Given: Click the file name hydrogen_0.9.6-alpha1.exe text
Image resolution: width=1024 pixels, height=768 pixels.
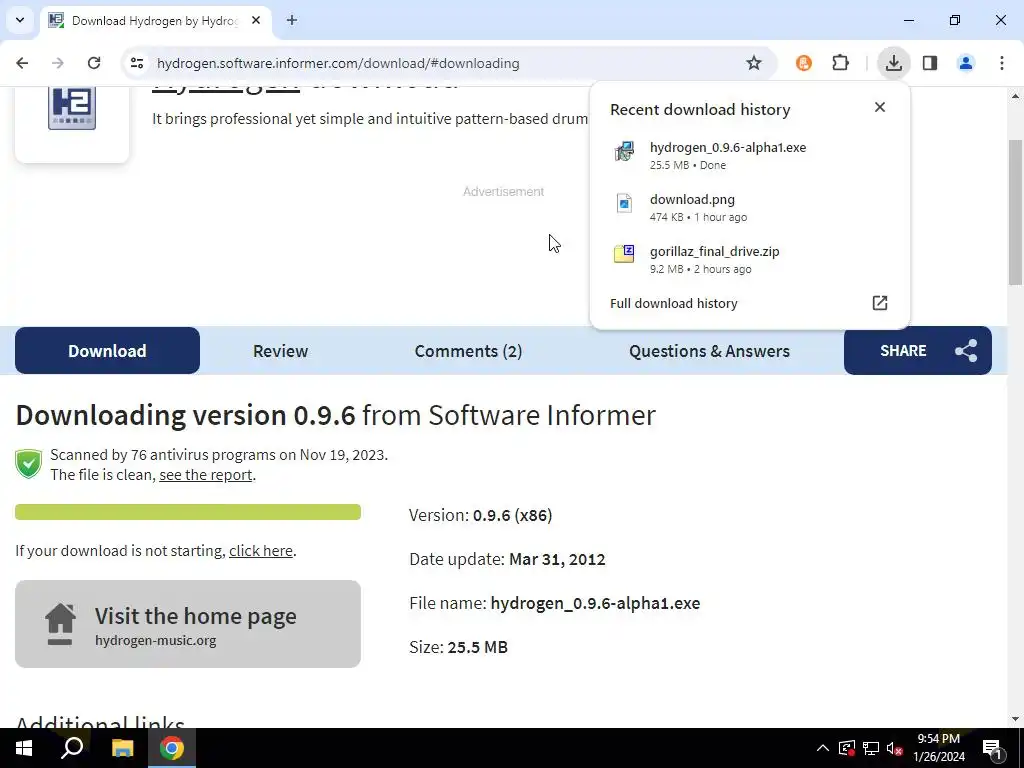Looking at the screenshot, I should [x=595, y=603].
